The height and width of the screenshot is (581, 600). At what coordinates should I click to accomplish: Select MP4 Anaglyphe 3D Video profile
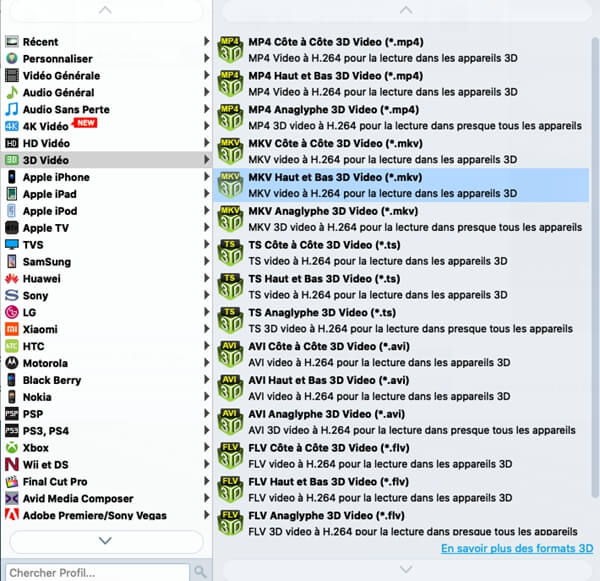(x=401, y=118)
